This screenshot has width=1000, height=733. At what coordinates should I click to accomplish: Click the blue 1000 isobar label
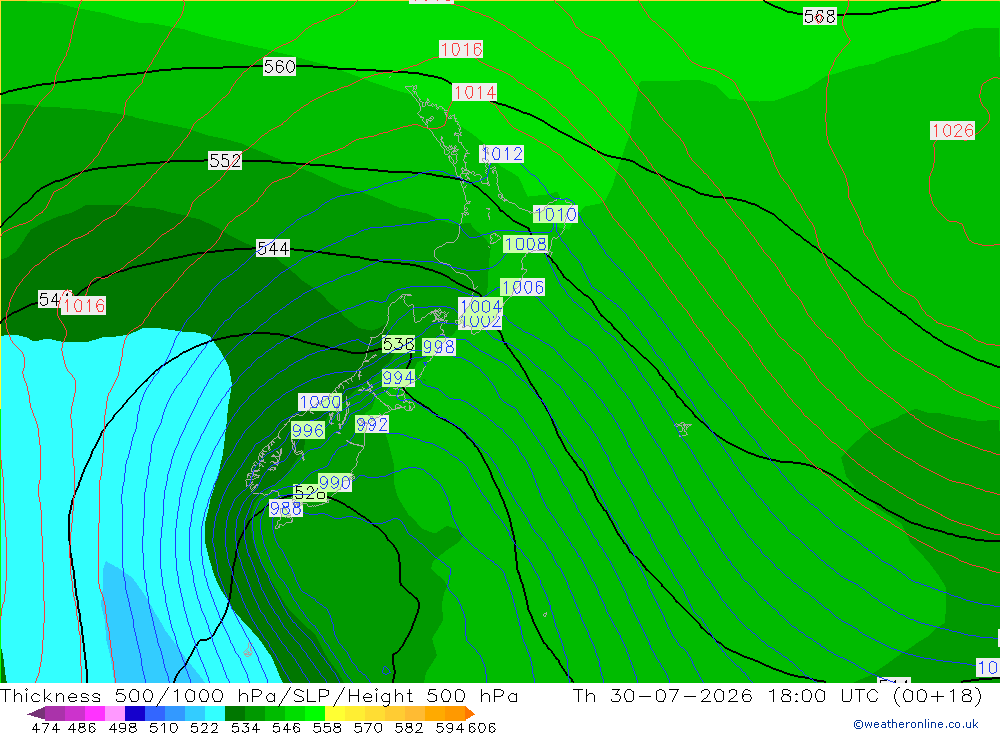click(320, 402)
